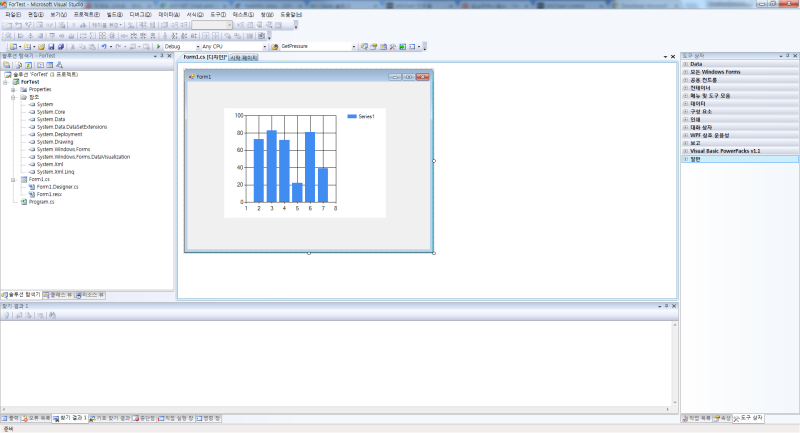Switch to the Output tab (출력)
Viewport: 800px width, 433px height.
click(x=10, y=418)
